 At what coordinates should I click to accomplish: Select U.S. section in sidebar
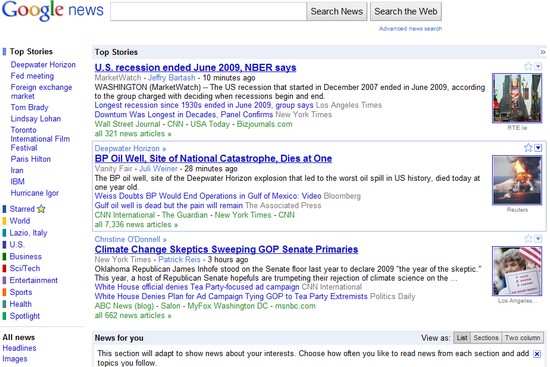pyautogui.click(x=17, y=245)
